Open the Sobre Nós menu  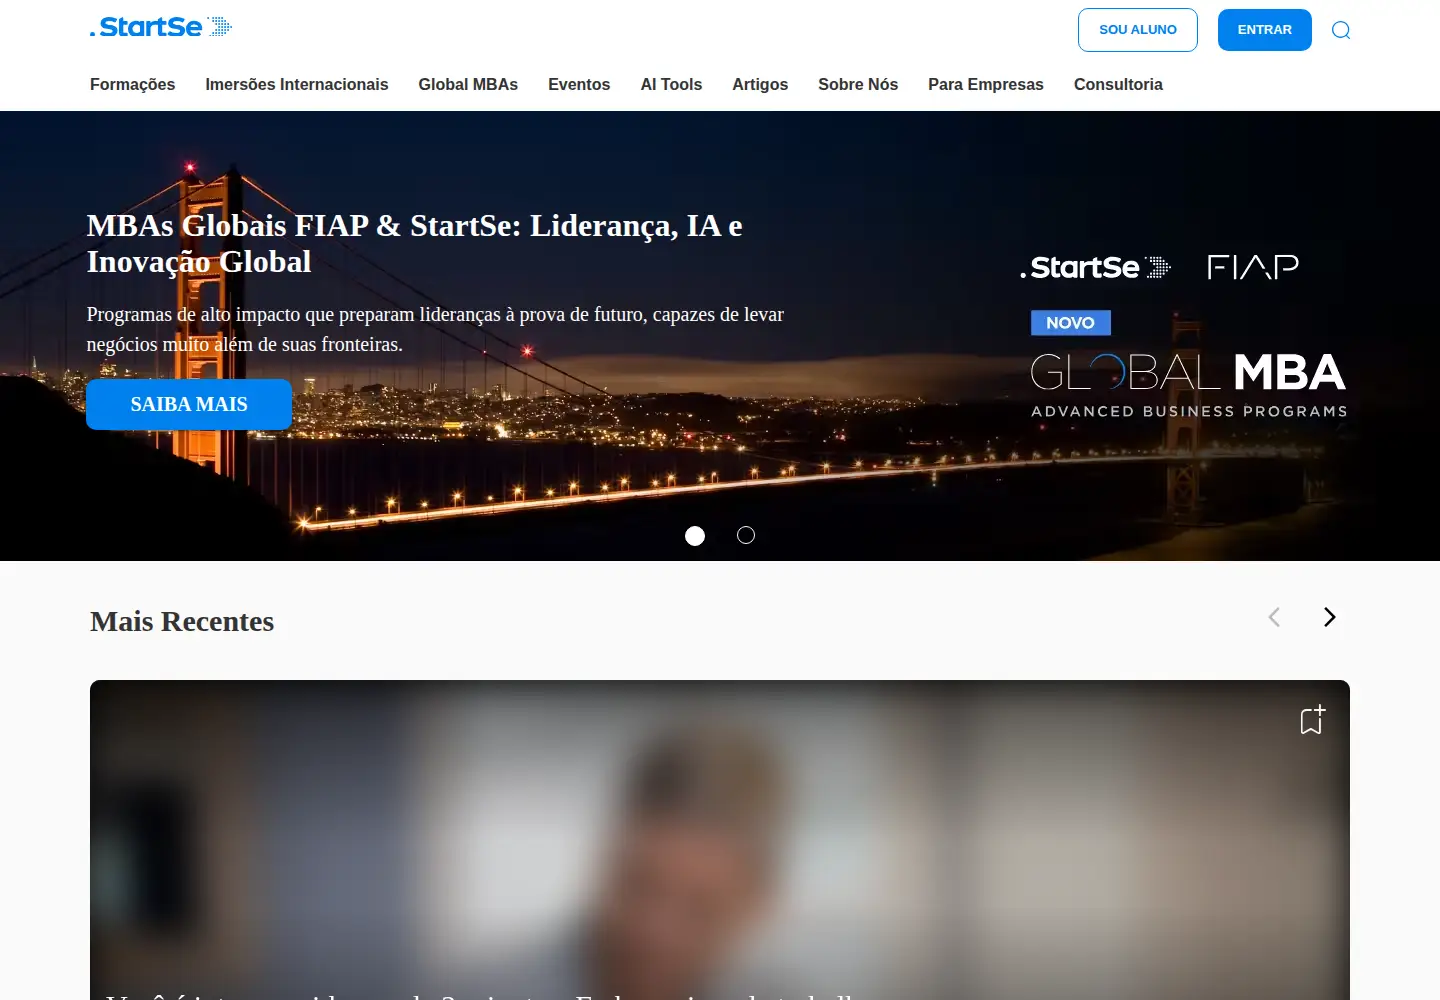858,85
